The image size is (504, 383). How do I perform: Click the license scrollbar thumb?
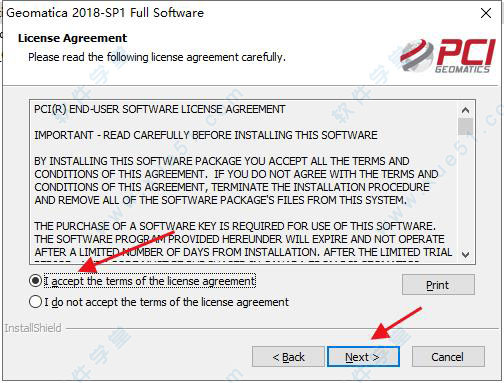tap(466, 126)
